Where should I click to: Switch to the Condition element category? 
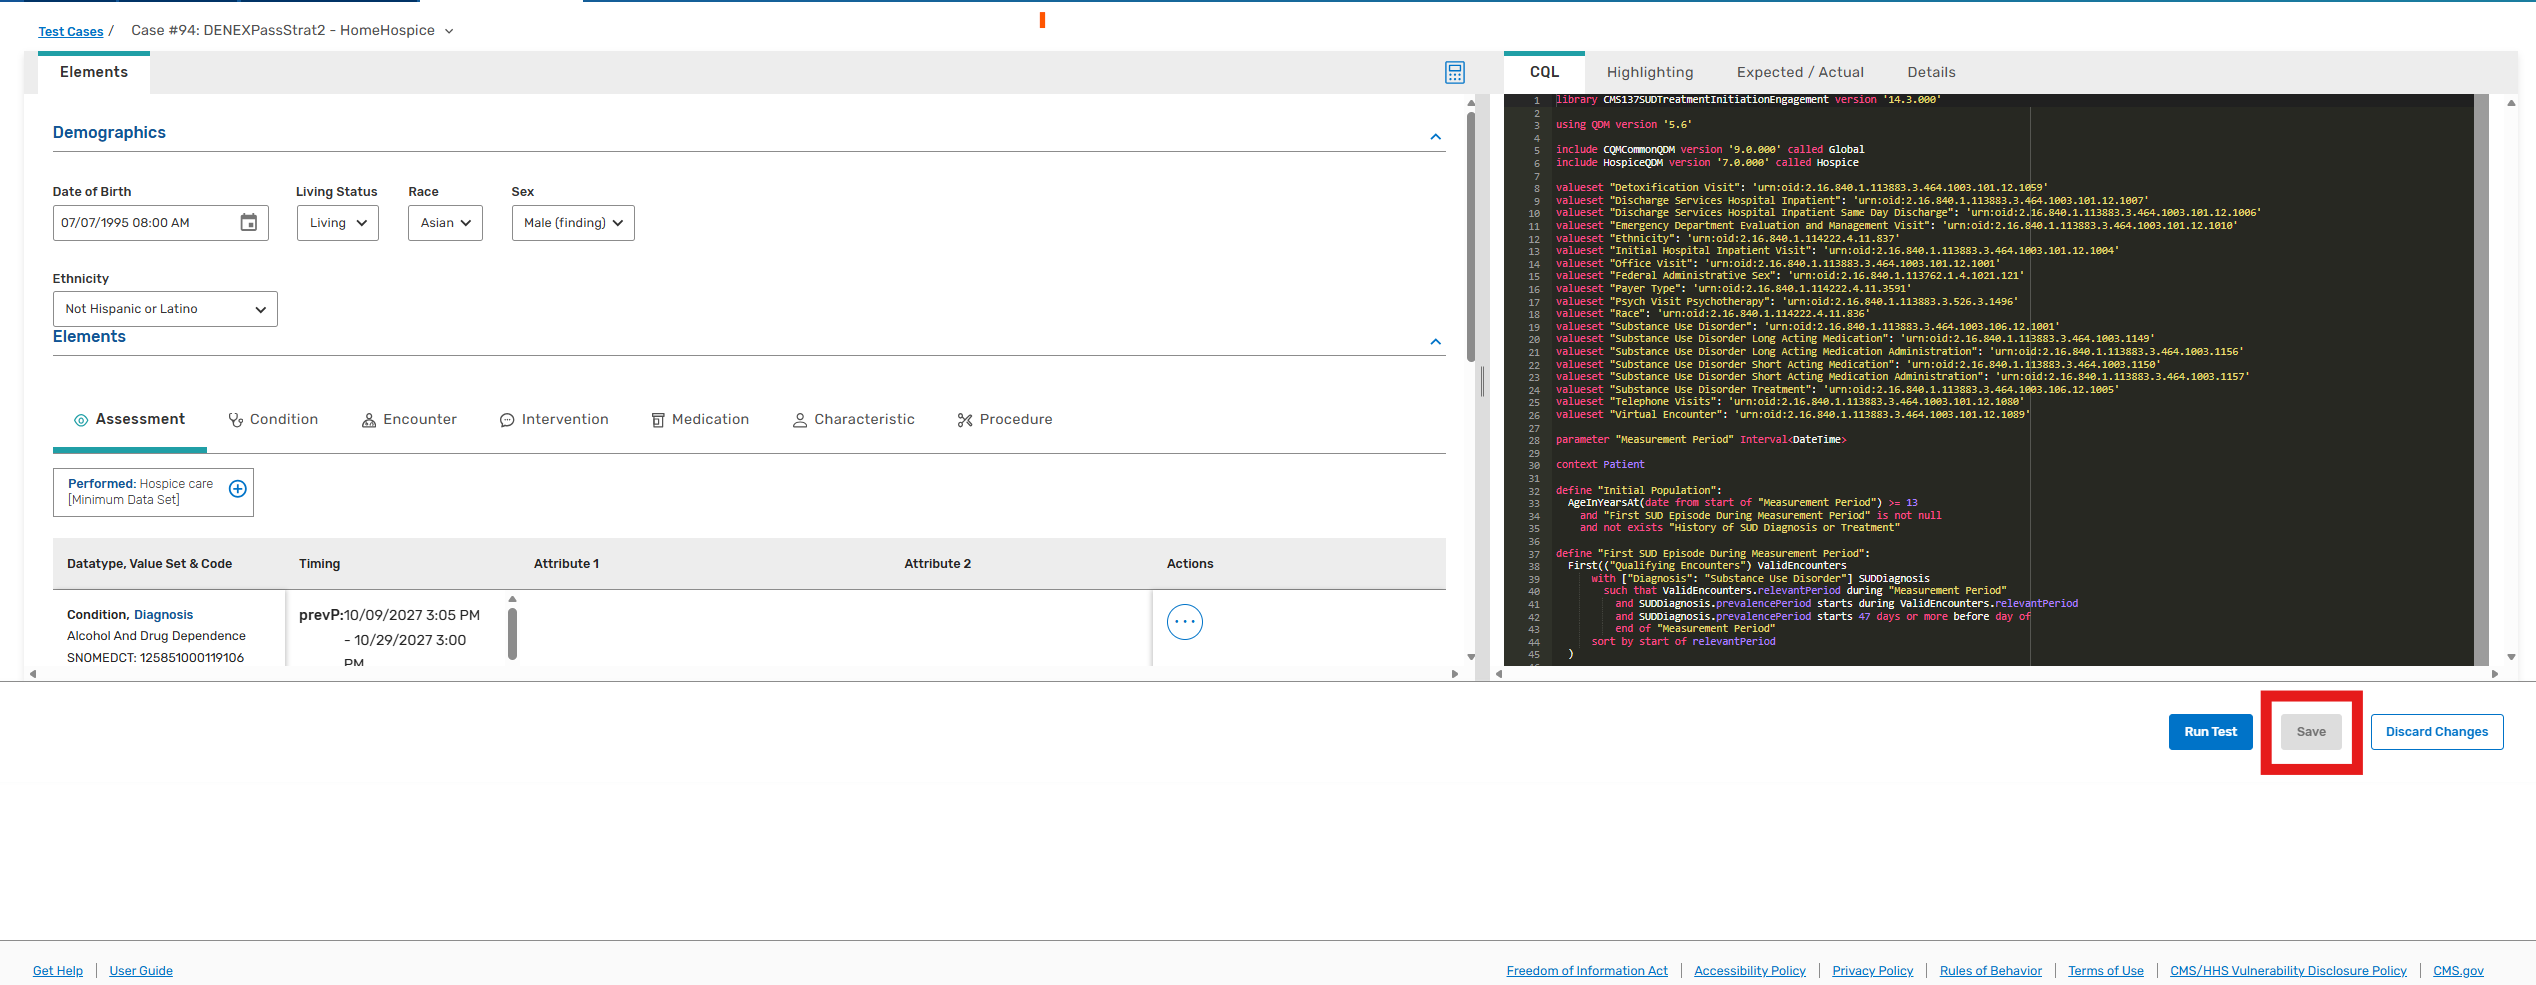[273, 420]
